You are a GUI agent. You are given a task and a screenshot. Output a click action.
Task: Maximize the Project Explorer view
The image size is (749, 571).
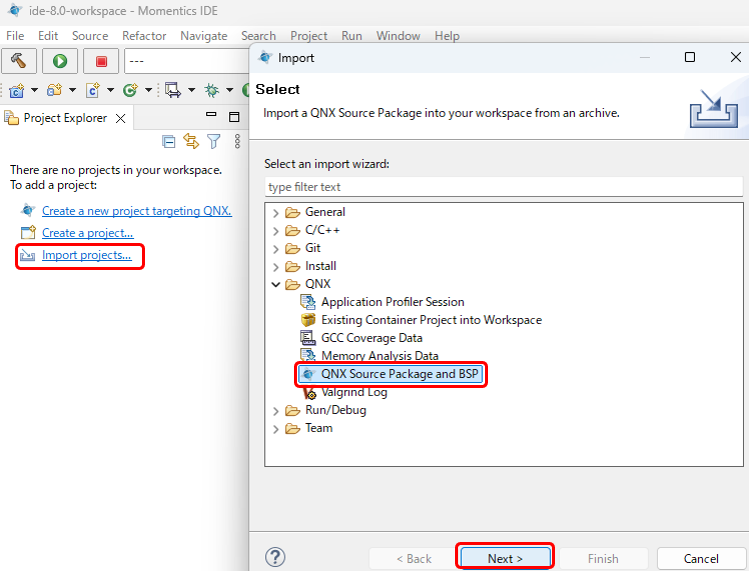tap(234, 117)
